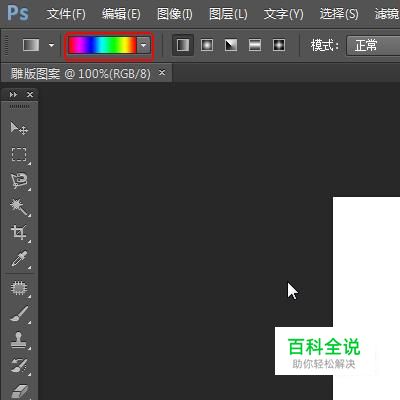Select the Brush tool
Image resolution: width=400 pixels, height=400 pixels.
tap(19, 314)
